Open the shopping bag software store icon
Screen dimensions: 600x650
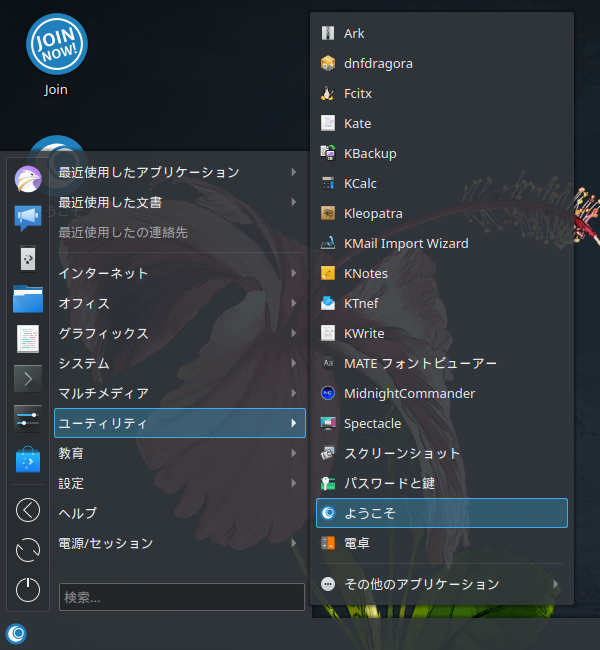click(28, 459)
